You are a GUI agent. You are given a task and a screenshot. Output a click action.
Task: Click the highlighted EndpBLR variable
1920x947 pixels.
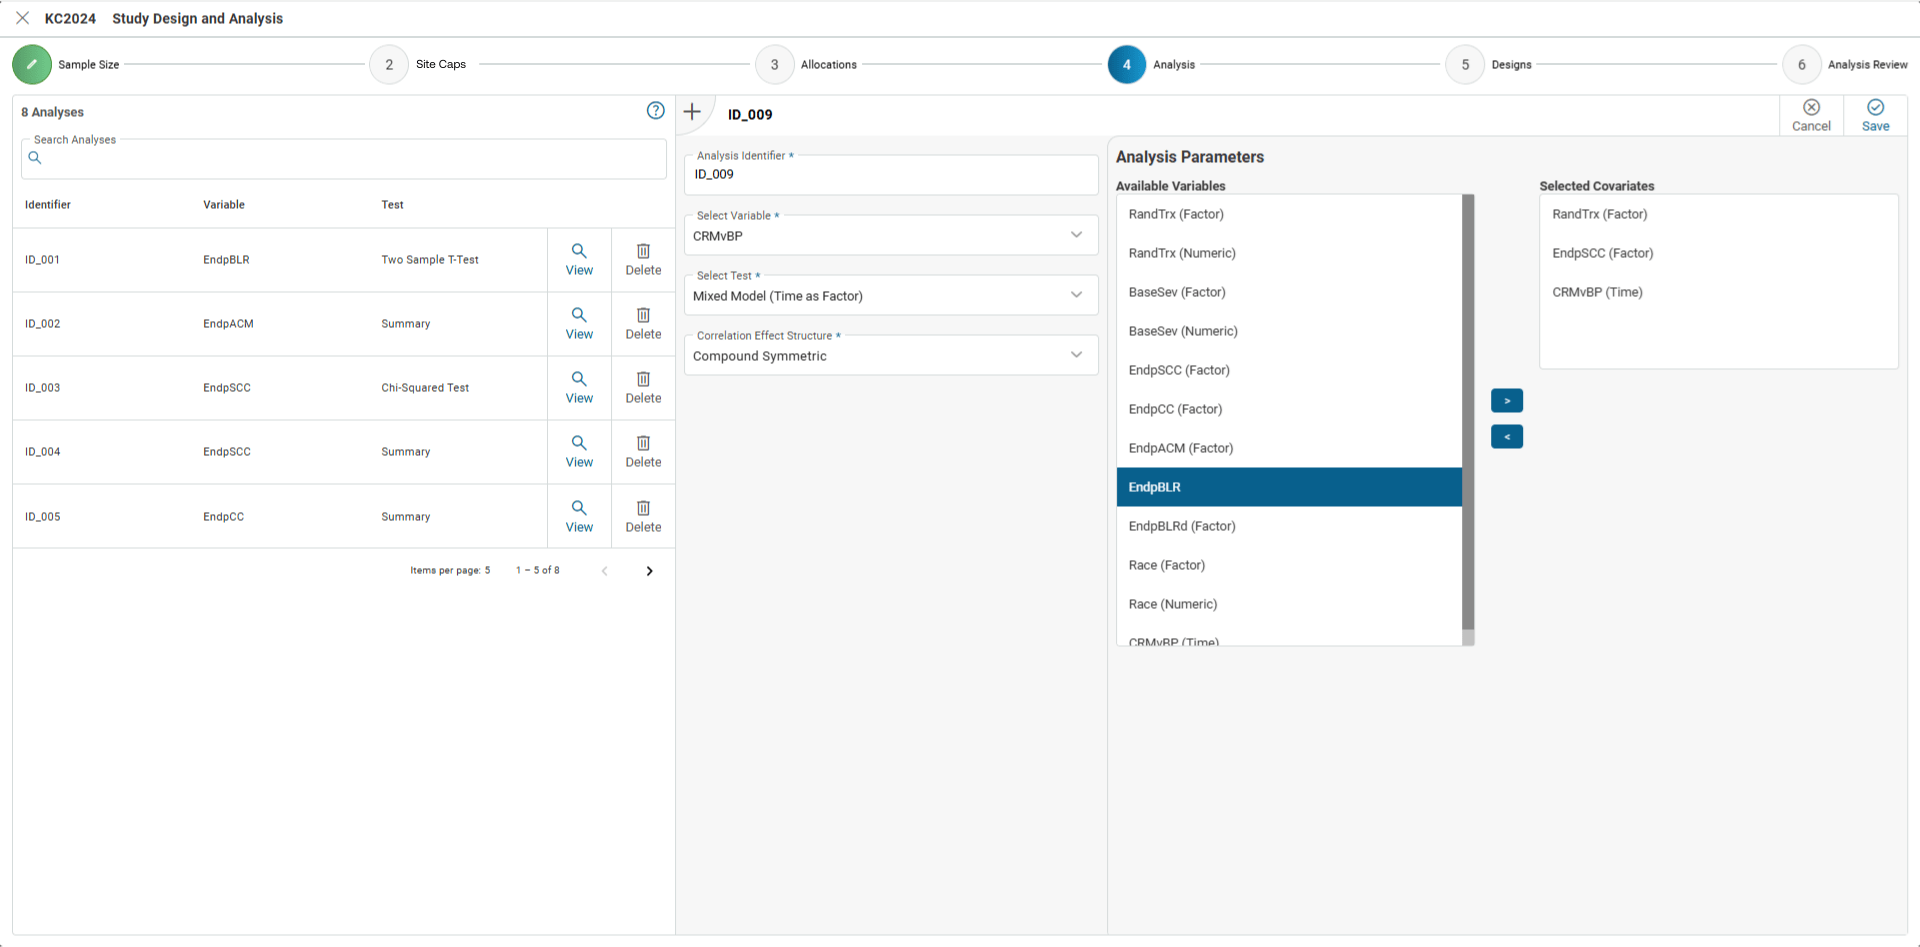pos(1289,487)
